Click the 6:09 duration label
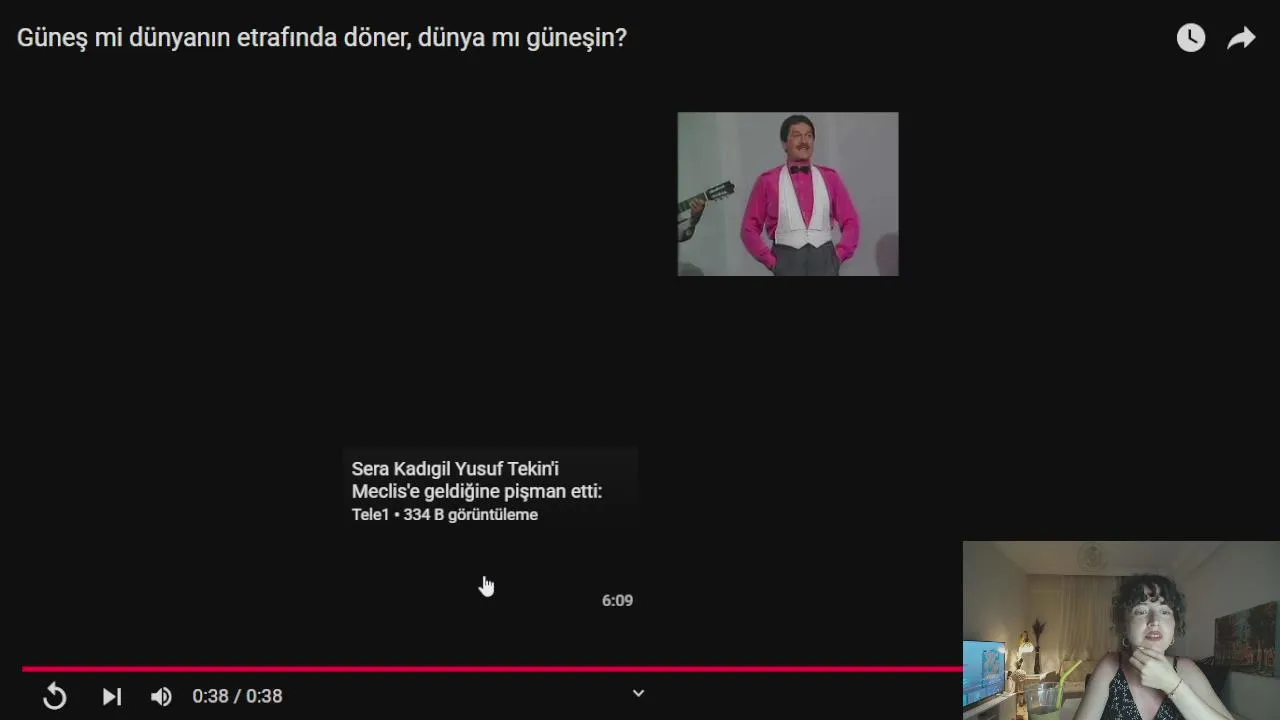The height and width of the screenshot is (720, 1280). coord(617,600)
